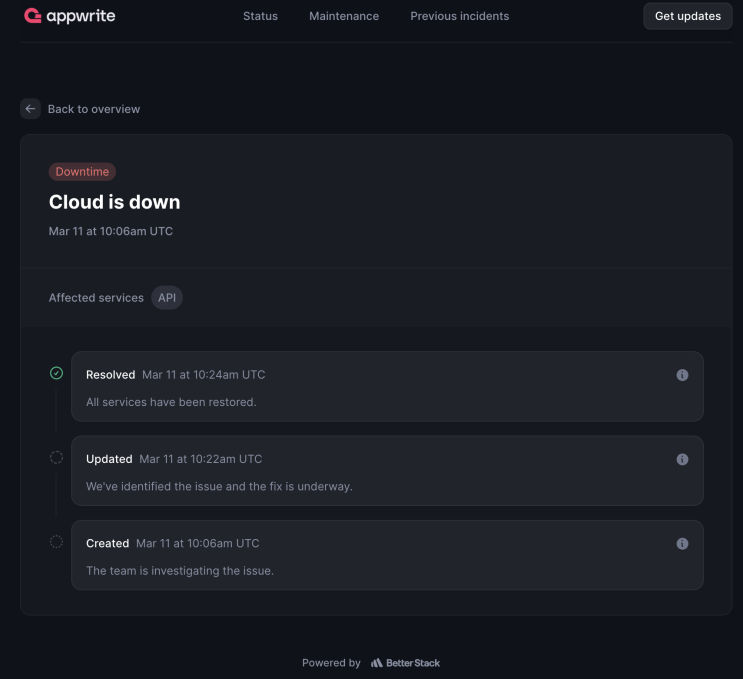
Task: Click the Better Stack logo
Action: pyautogui.click(x=405, y=663)
